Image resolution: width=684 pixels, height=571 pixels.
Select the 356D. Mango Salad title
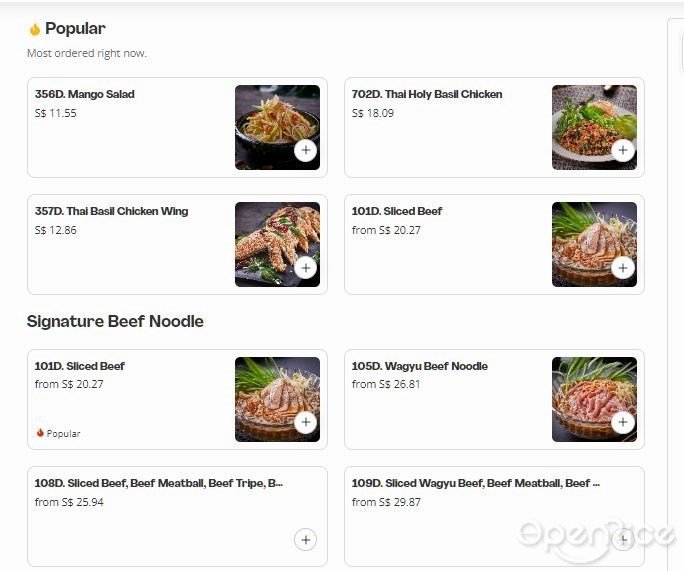click(85, 94)
